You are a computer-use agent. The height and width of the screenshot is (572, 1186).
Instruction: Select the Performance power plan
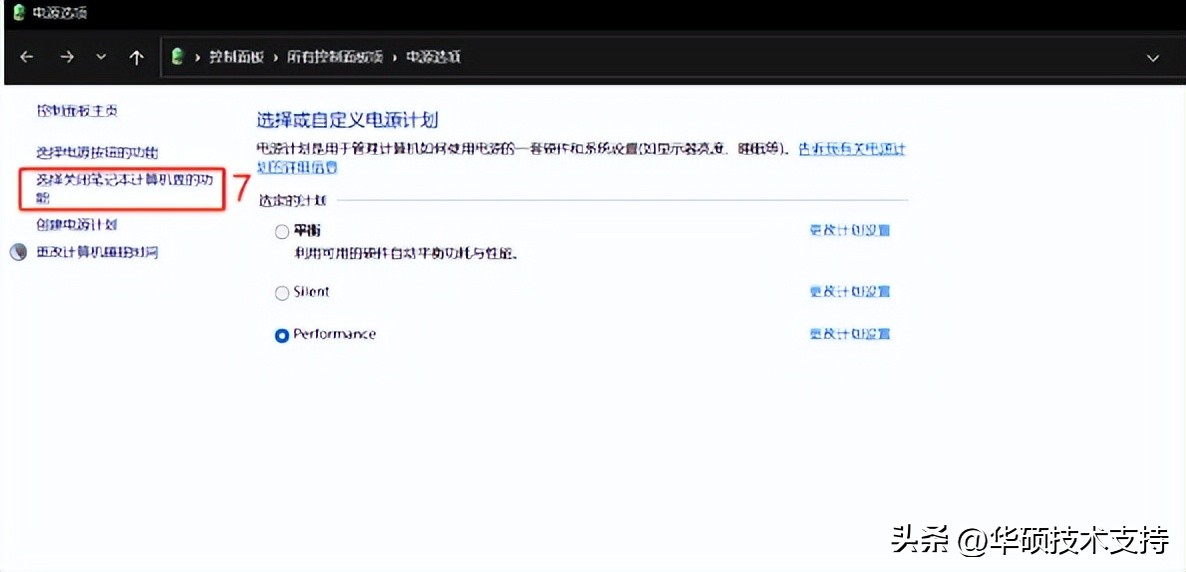tap(282, 335)
